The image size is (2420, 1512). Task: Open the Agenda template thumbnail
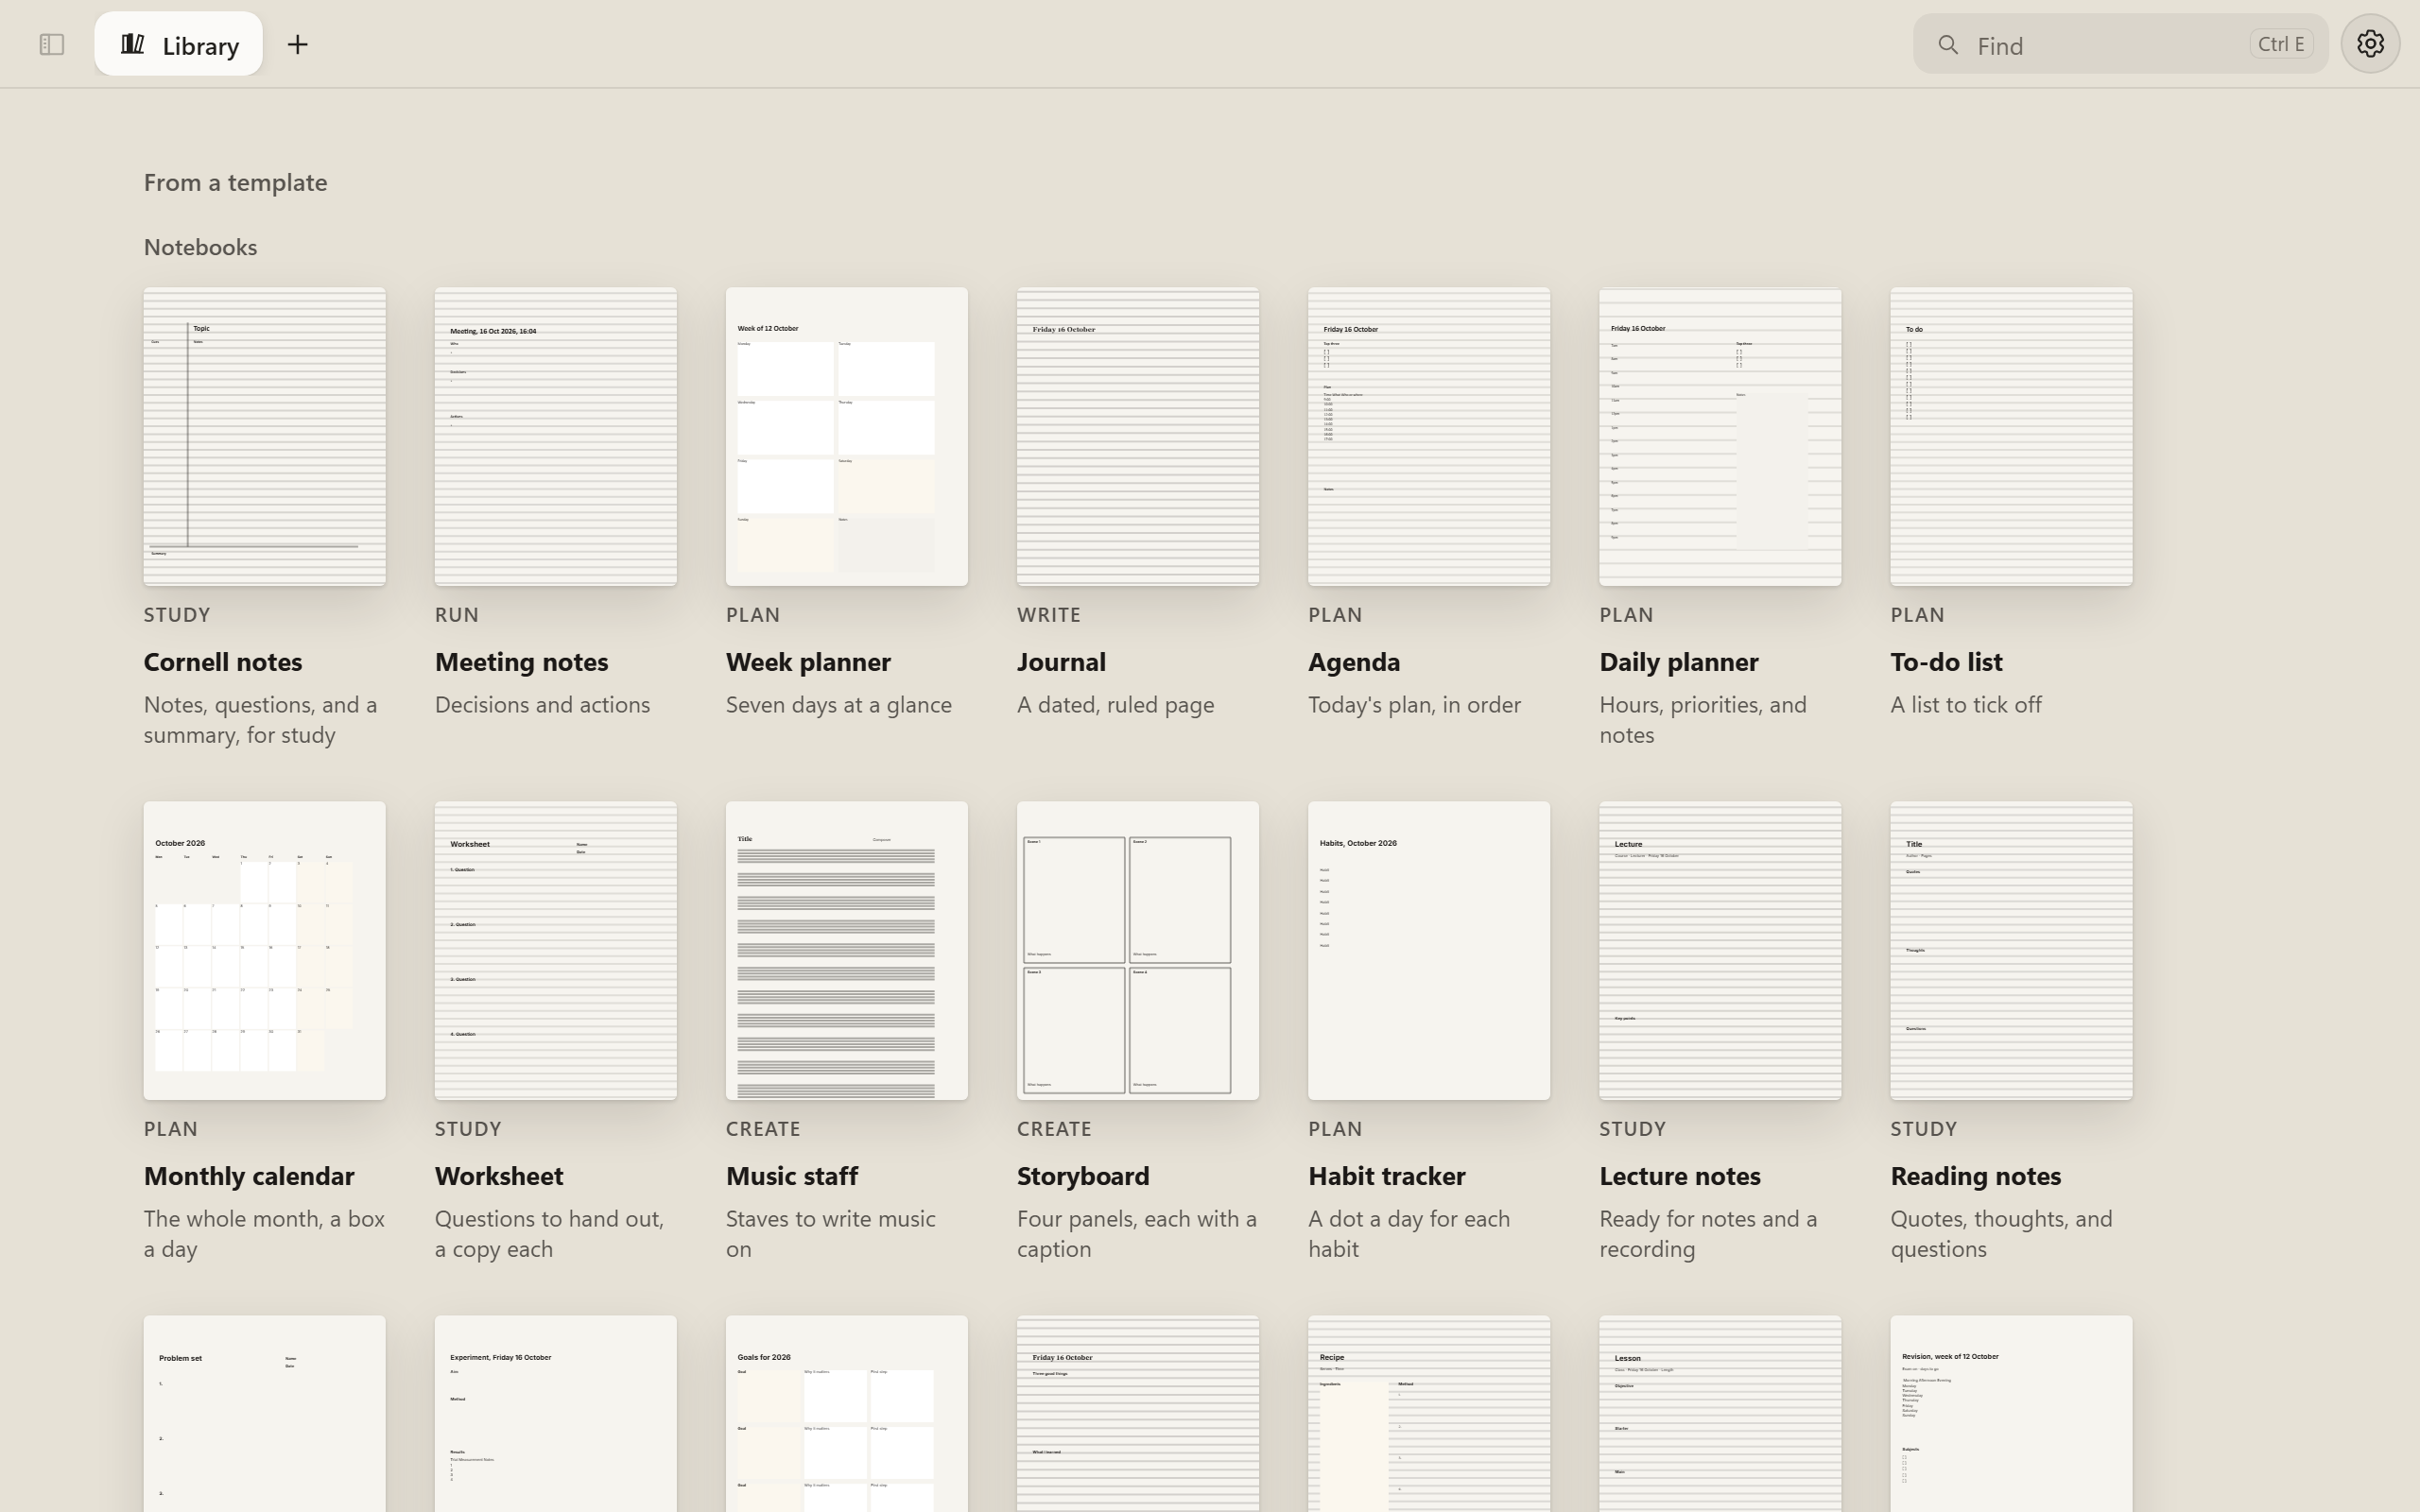1429,437
